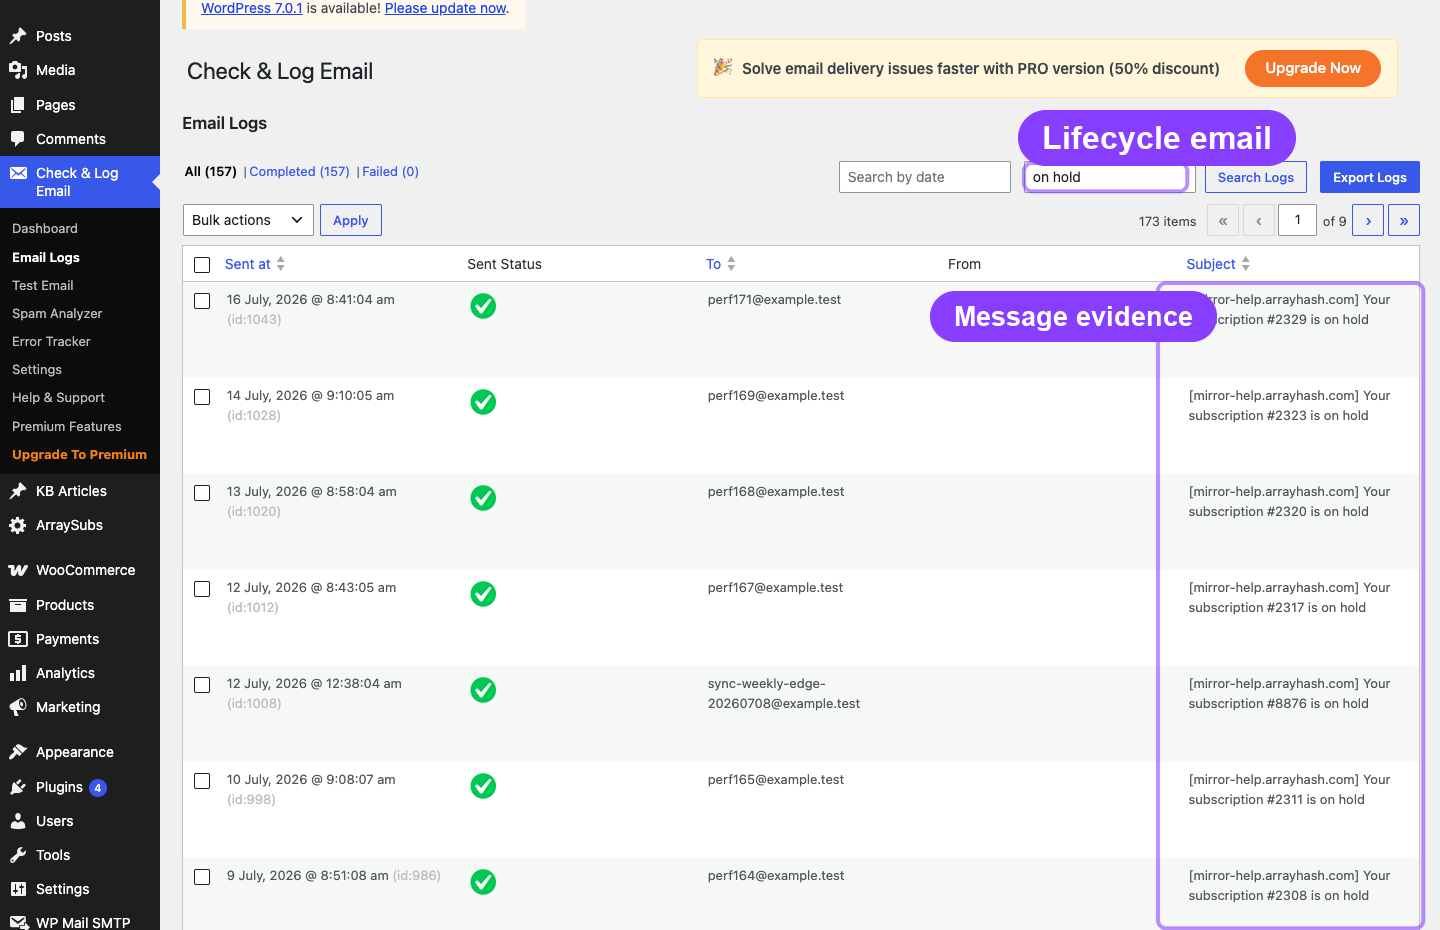Toggle the select-all checkbox in table header
The image size is (1440, 930).
click(x=202, y=265)
